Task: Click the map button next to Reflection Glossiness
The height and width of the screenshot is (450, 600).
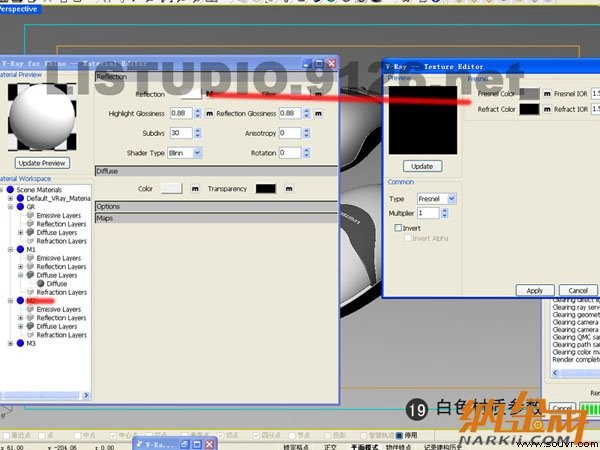Action: [x=318, y=113]
